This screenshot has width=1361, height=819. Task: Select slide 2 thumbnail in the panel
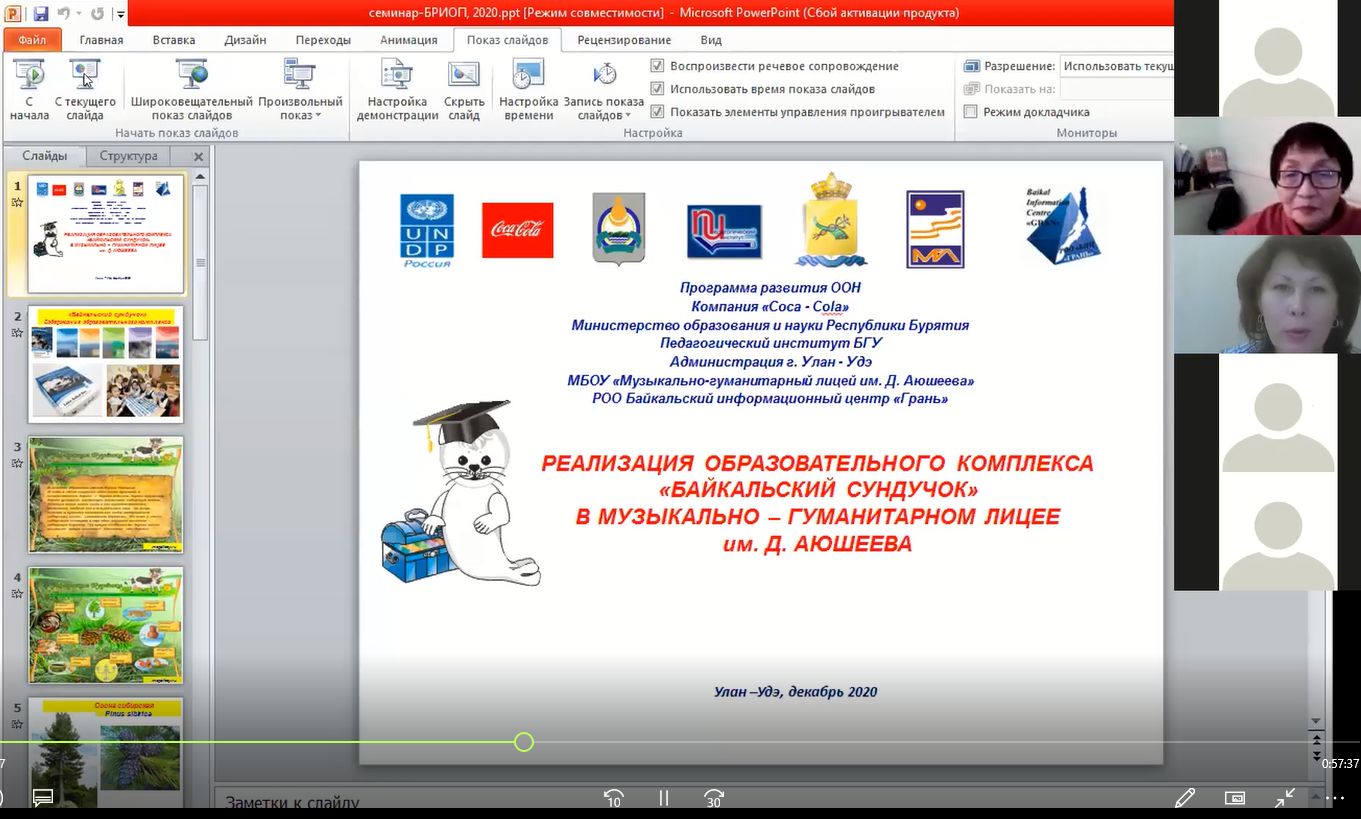click(x=106, y=364)
